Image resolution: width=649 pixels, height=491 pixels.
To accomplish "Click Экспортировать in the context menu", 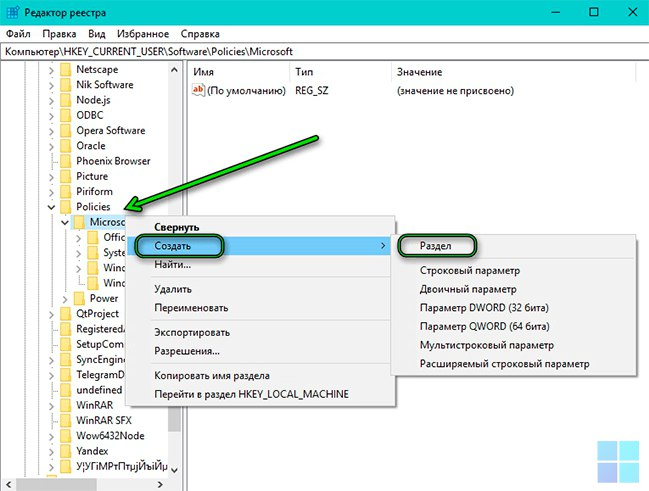I will click(x=192, y=332).
